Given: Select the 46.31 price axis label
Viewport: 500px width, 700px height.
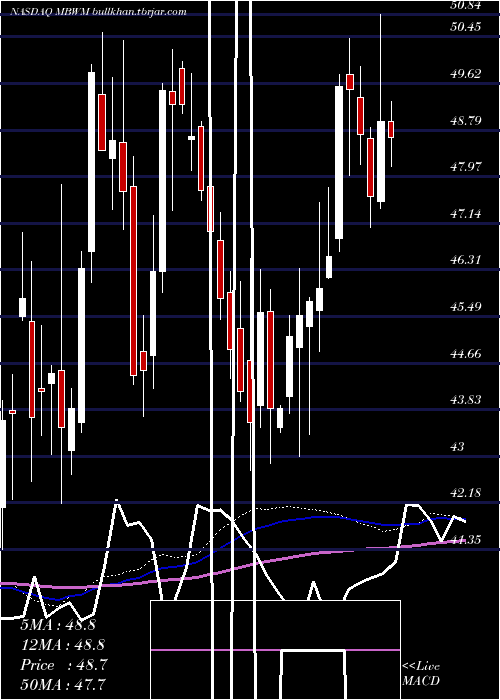Looking at the screenshot, I should tap(466, 259).
